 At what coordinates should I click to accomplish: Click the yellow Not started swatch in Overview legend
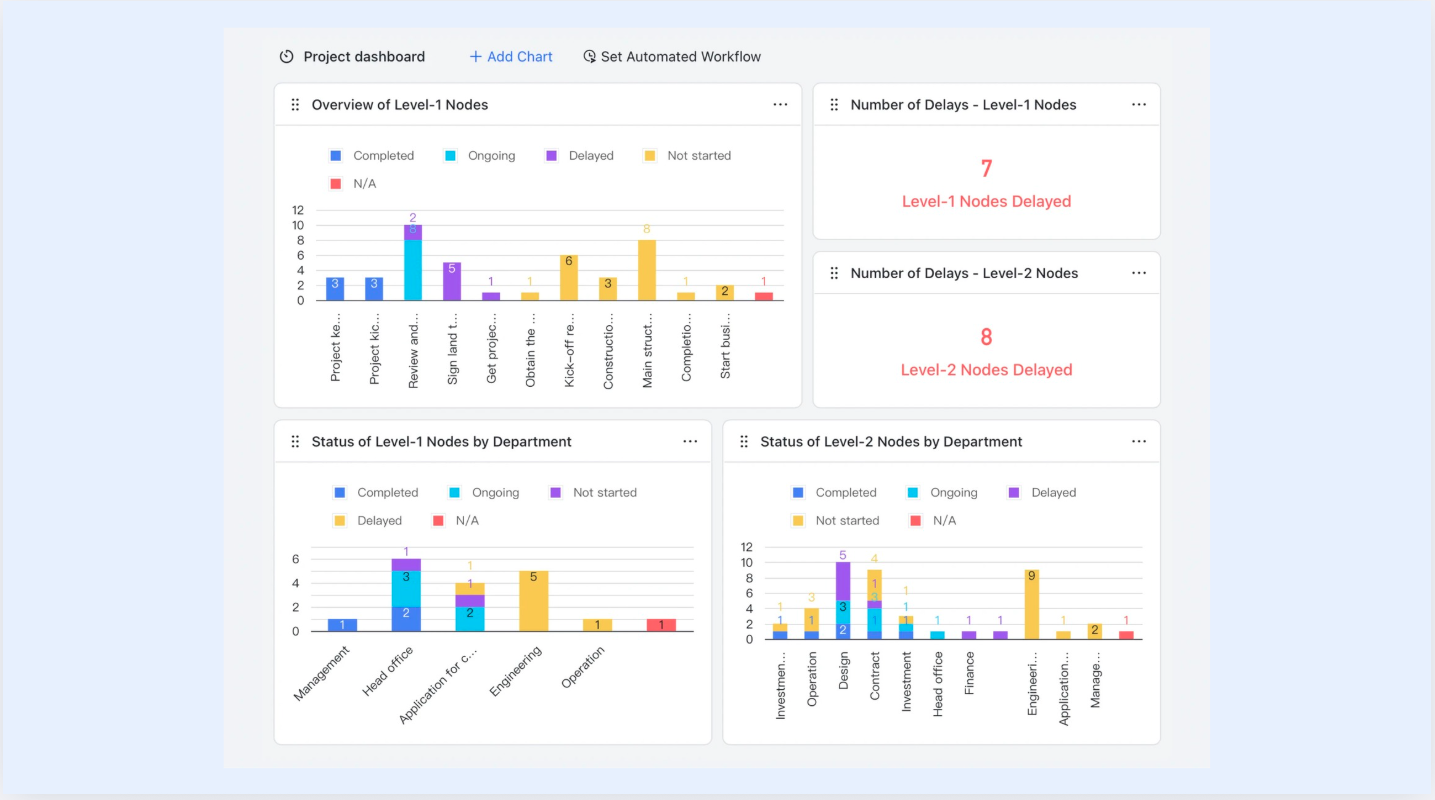pos(649,156)
